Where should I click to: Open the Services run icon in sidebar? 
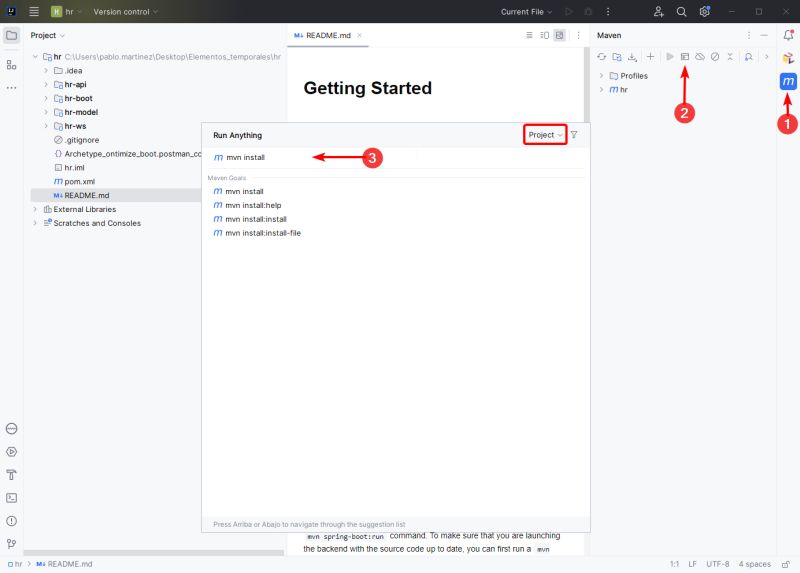click(x=11, y=452)
